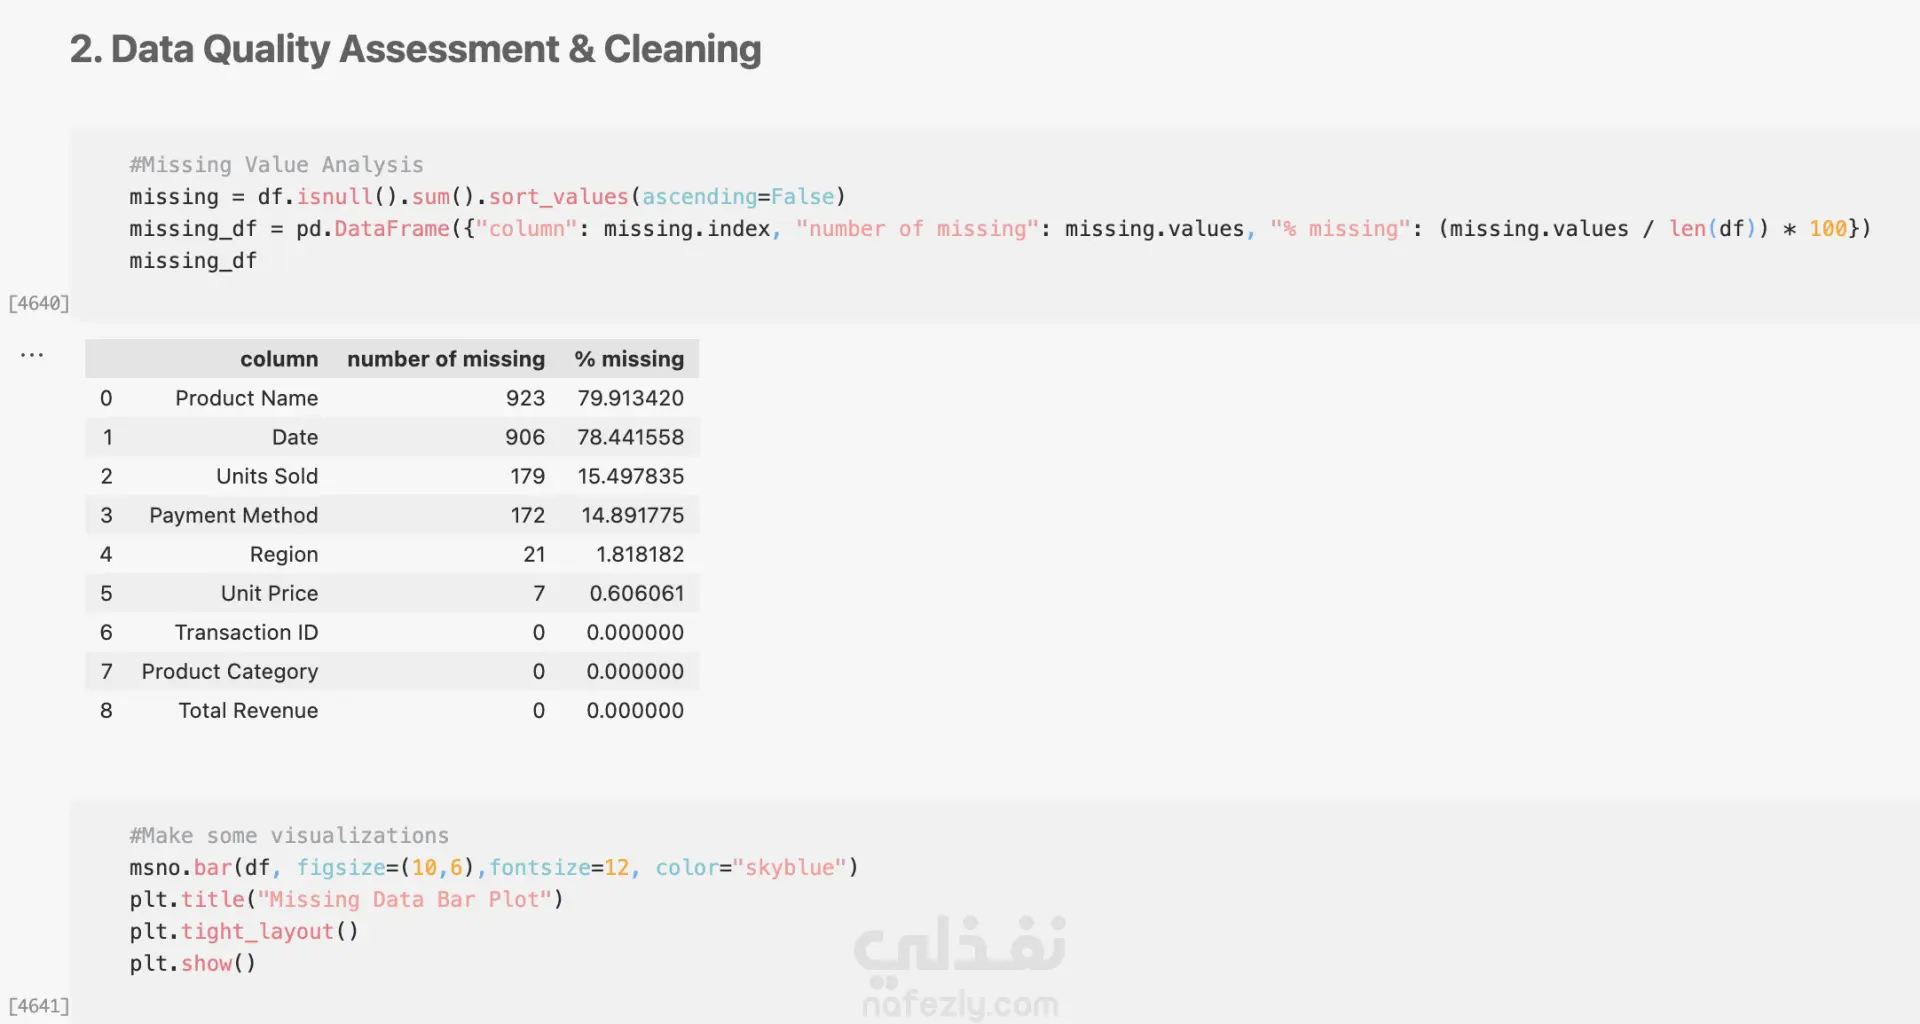Click the 79.913420 percent value
Viewport: 1920px width, 1024px height.
pyautogui.click(x=630, y=398)
